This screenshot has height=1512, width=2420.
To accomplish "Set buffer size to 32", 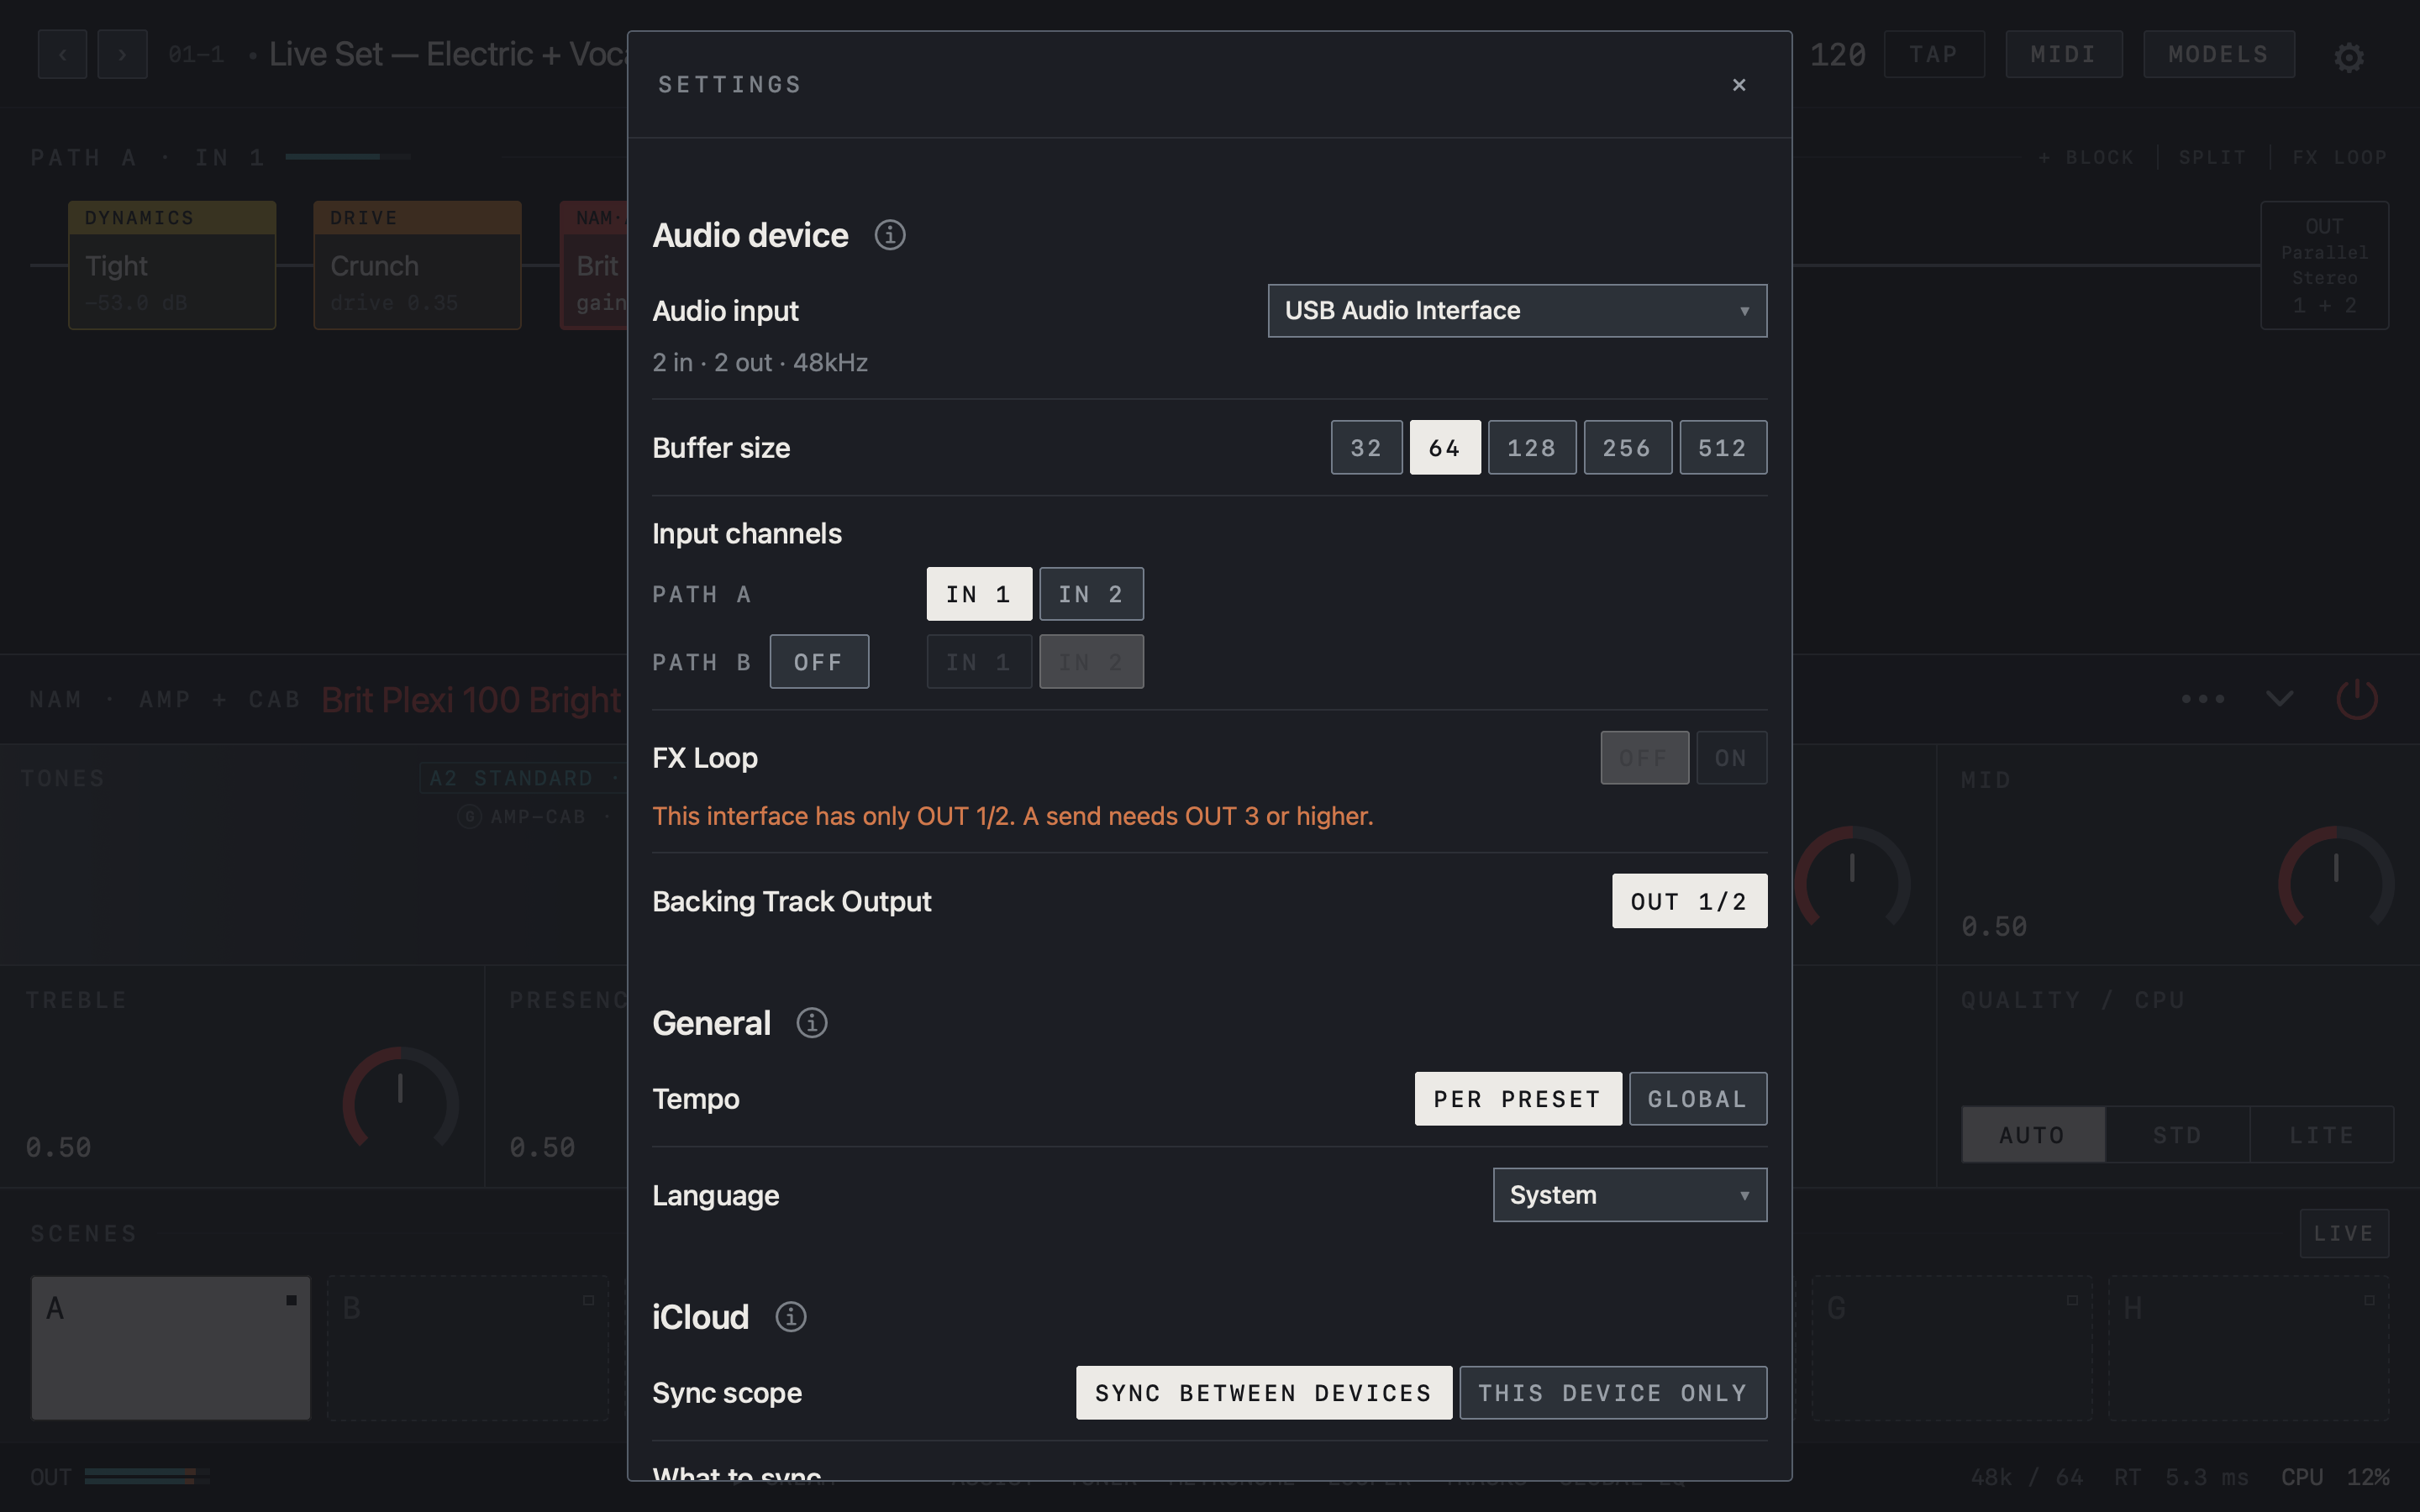I will pyautogui.click(x=1366, y=448).
